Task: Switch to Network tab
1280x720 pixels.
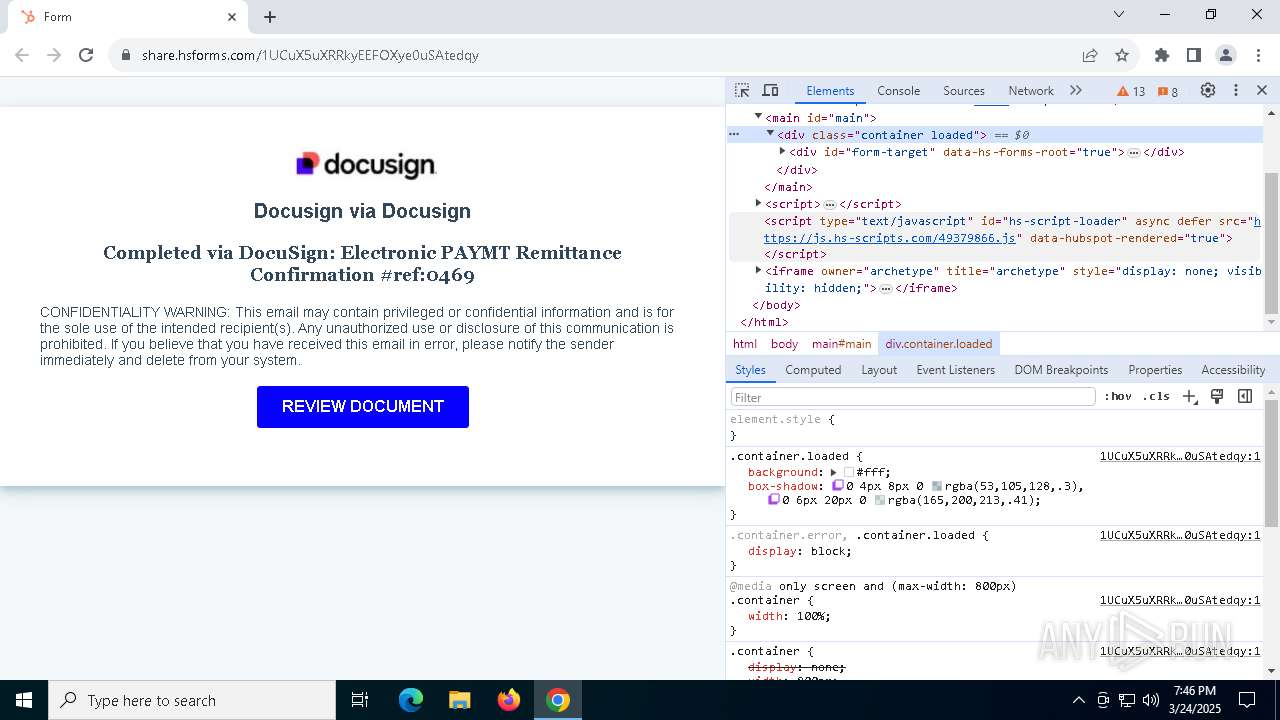Action: click(x=1031, y=90)
